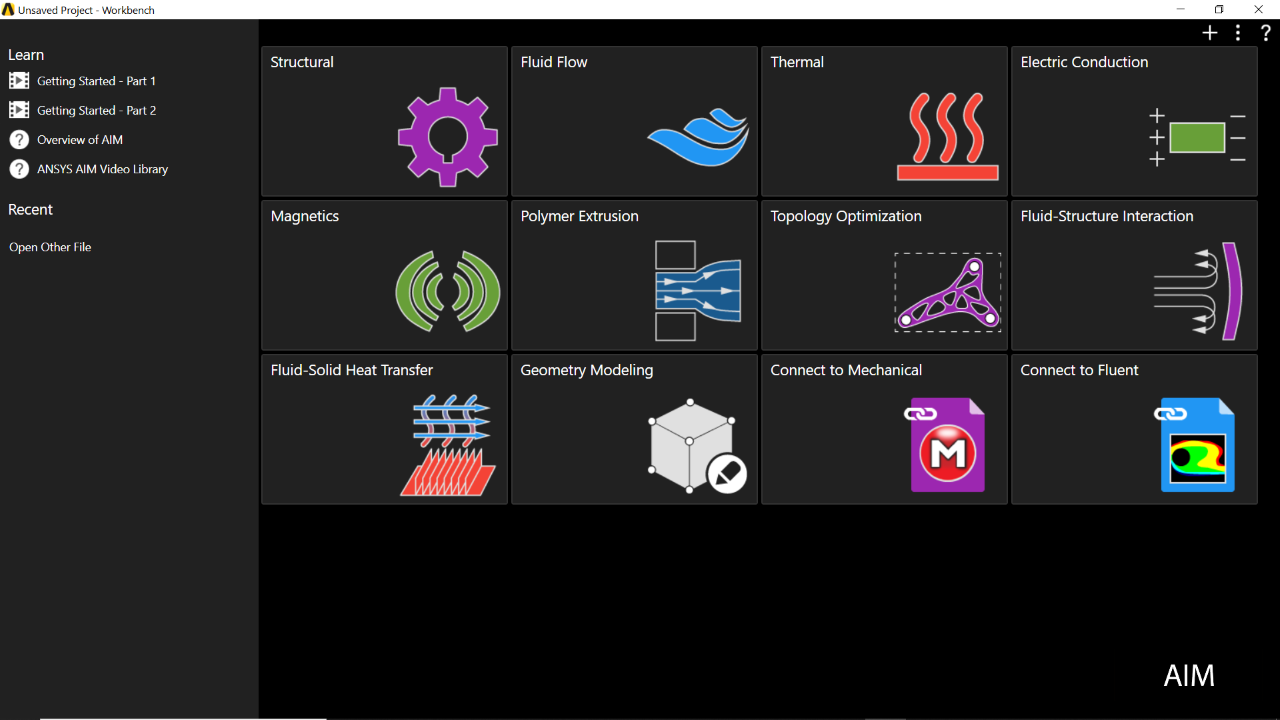This screenshot has height=720, width=1280.
Task: Select the Polymer Extrusion template title
Action: coord(579,216)
